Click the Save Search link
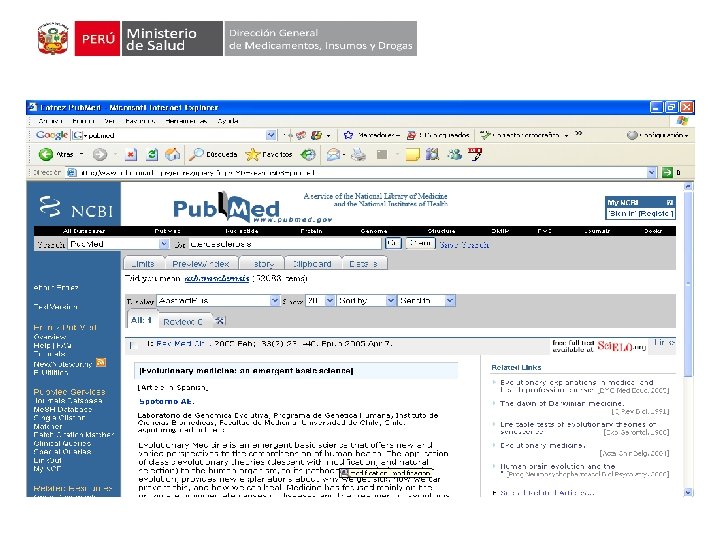This screenshot has width=720, height=540. coord(464,245)
